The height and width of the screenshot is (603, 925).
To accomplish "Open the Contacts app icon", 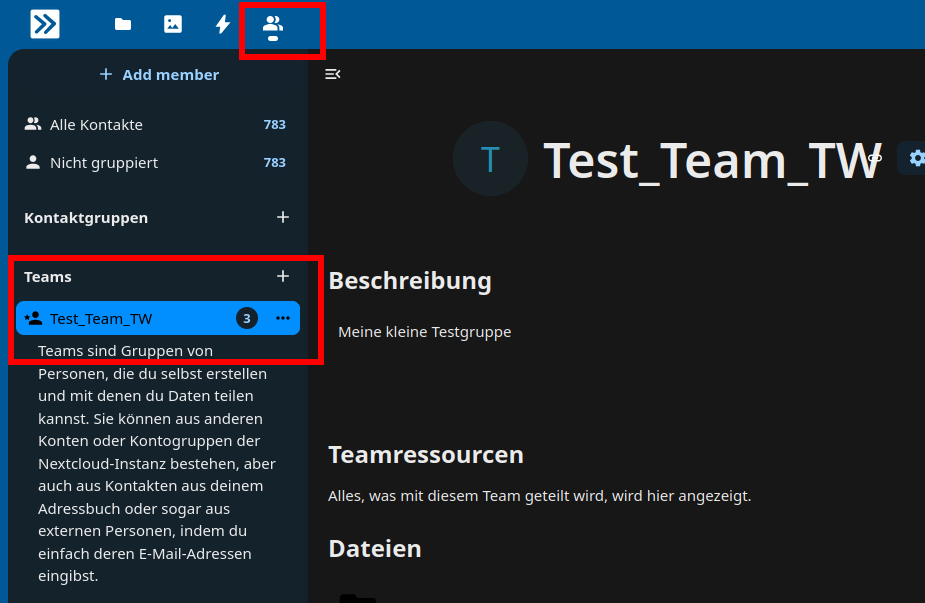I will click(273, 24).
